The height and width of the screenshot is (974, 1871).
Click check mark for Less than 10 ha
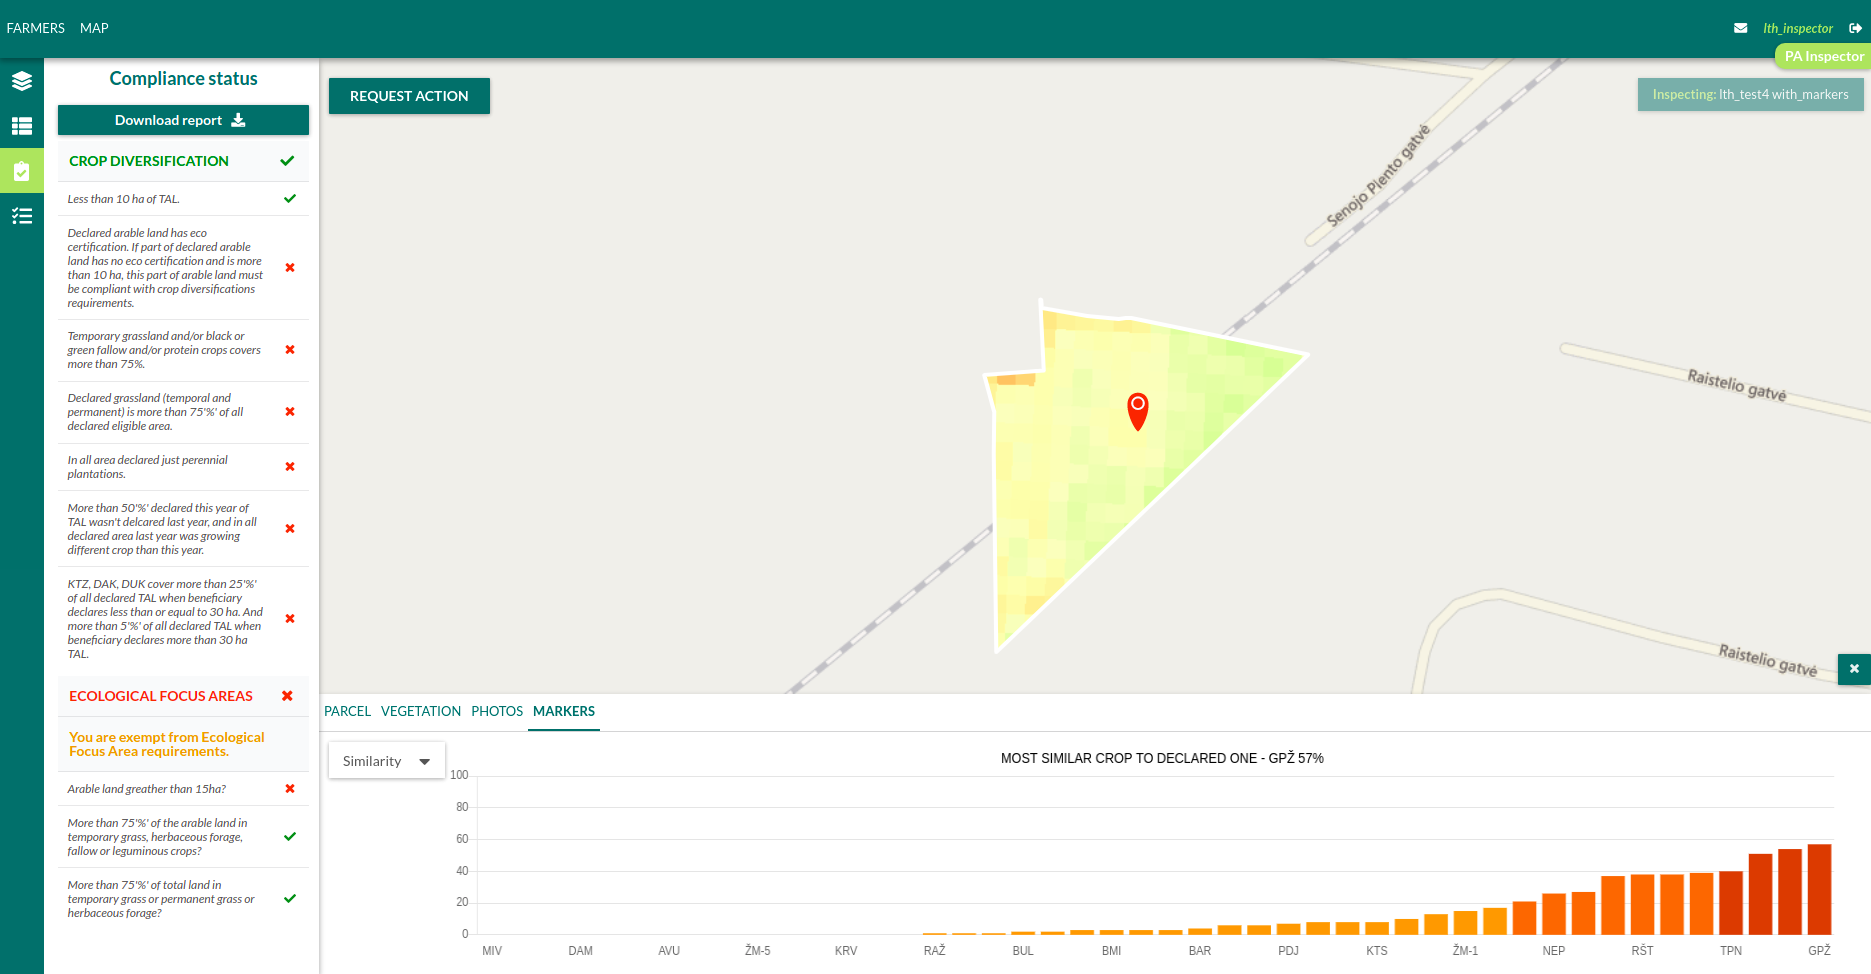[x=290, y=199]
